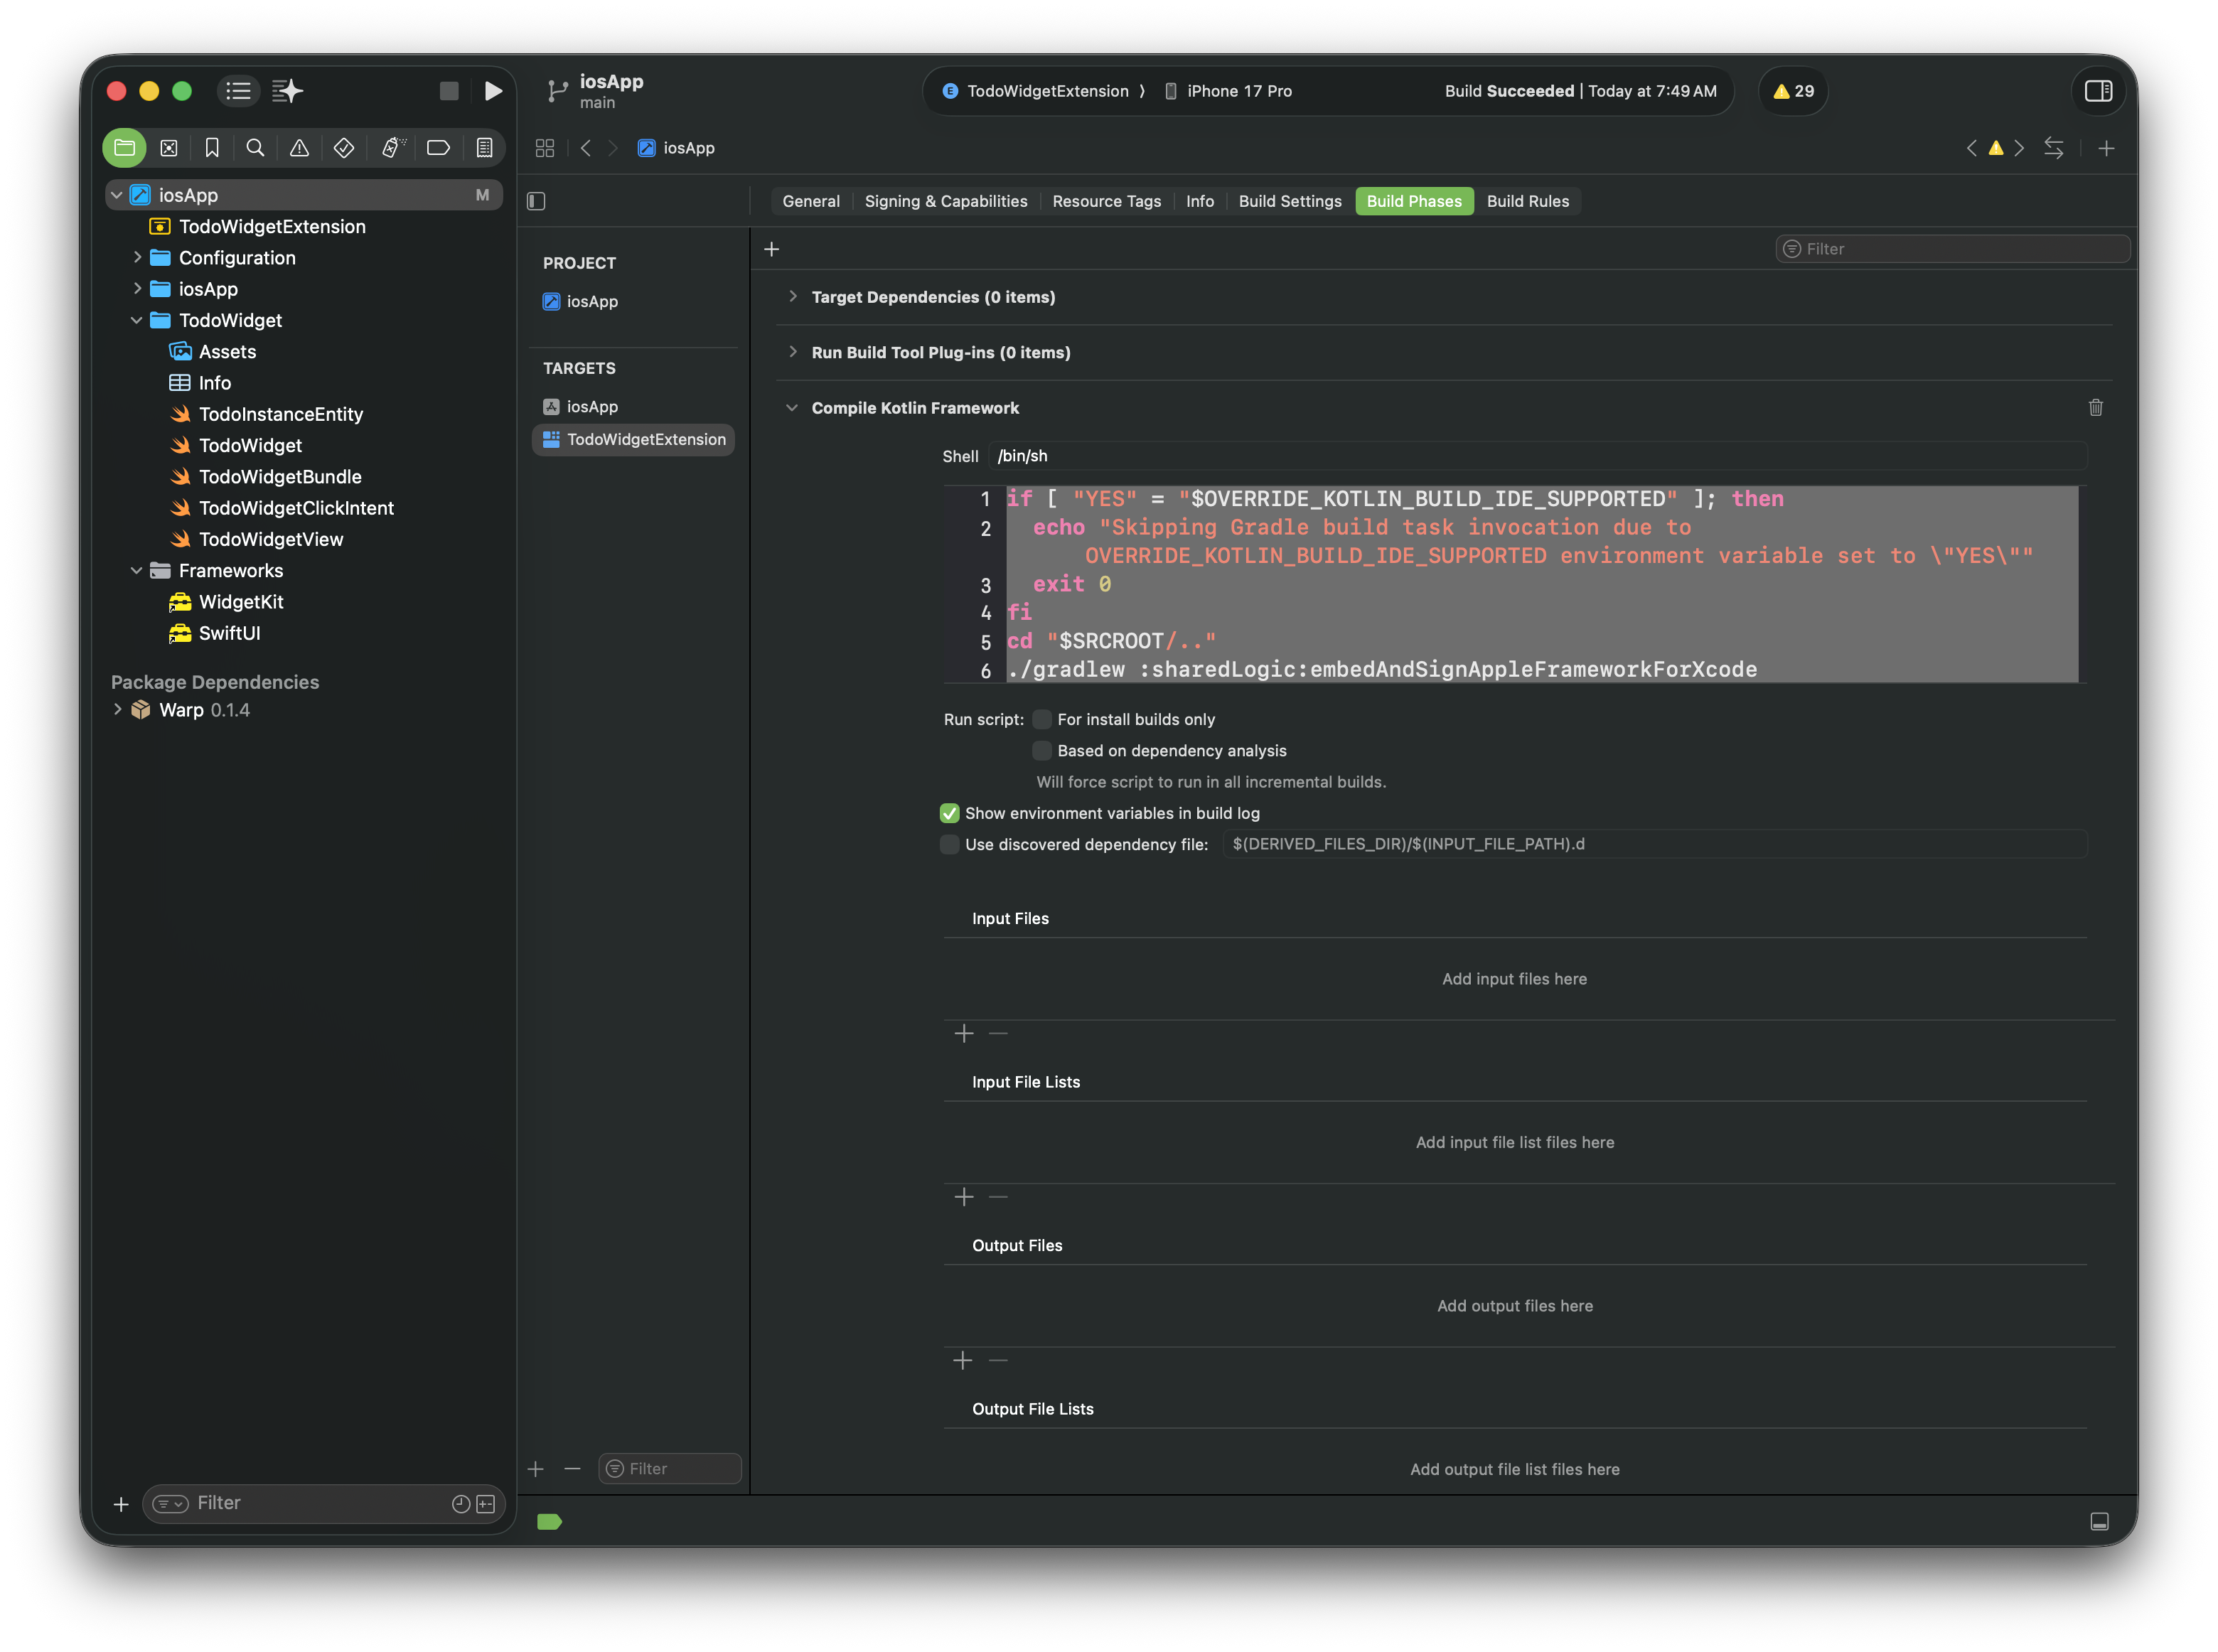Click the build phases Filter field
The height and width of the screenshot is (1652, 2218).
coord(1952,249)
